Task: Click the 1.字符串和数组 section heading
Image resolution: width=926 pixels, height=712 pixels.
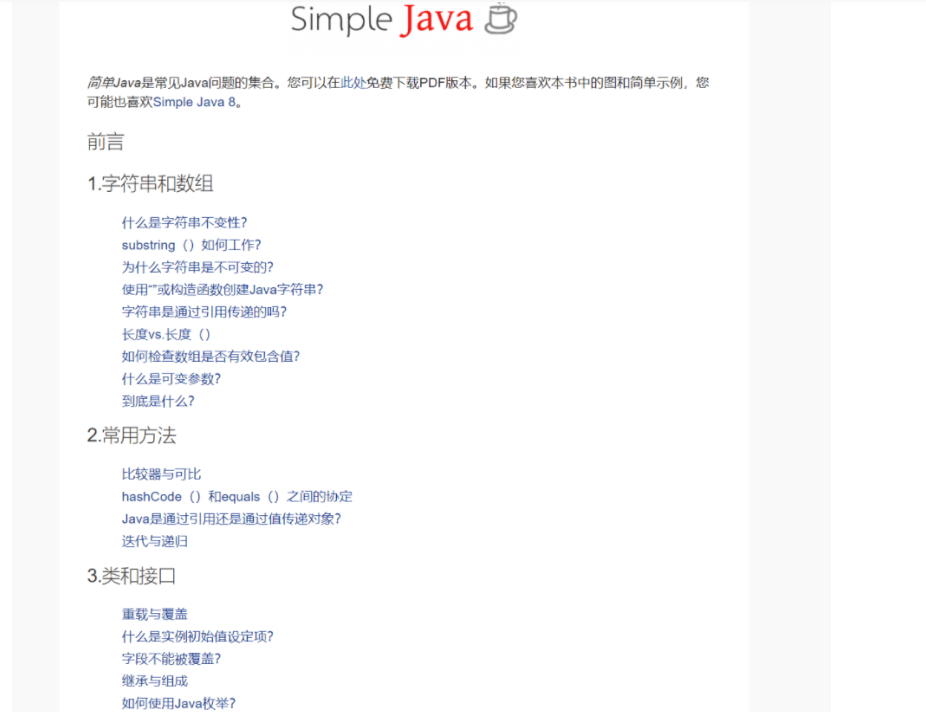Action: pyautogui.click(x=150, y=184)
